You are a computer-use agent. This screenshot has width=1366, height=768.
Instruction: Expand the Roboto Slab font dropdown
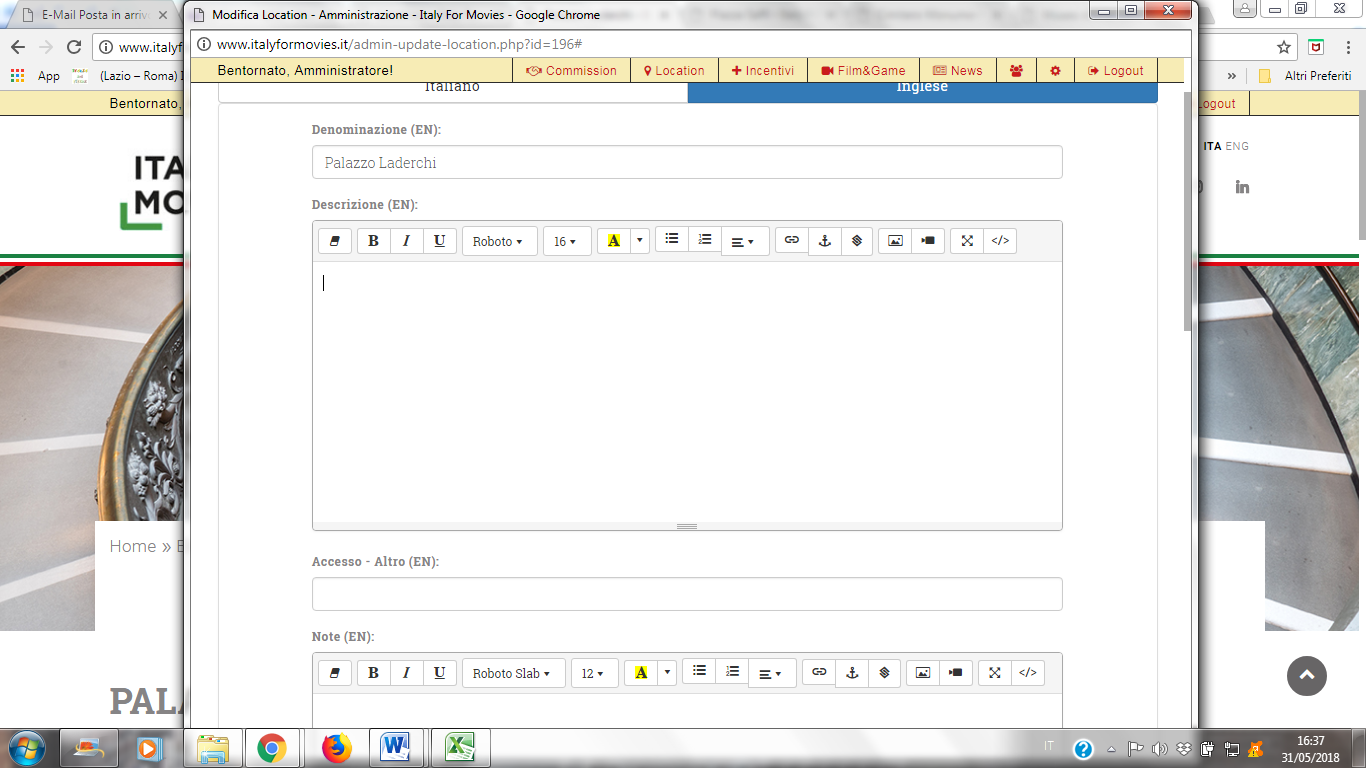(512, 673)
